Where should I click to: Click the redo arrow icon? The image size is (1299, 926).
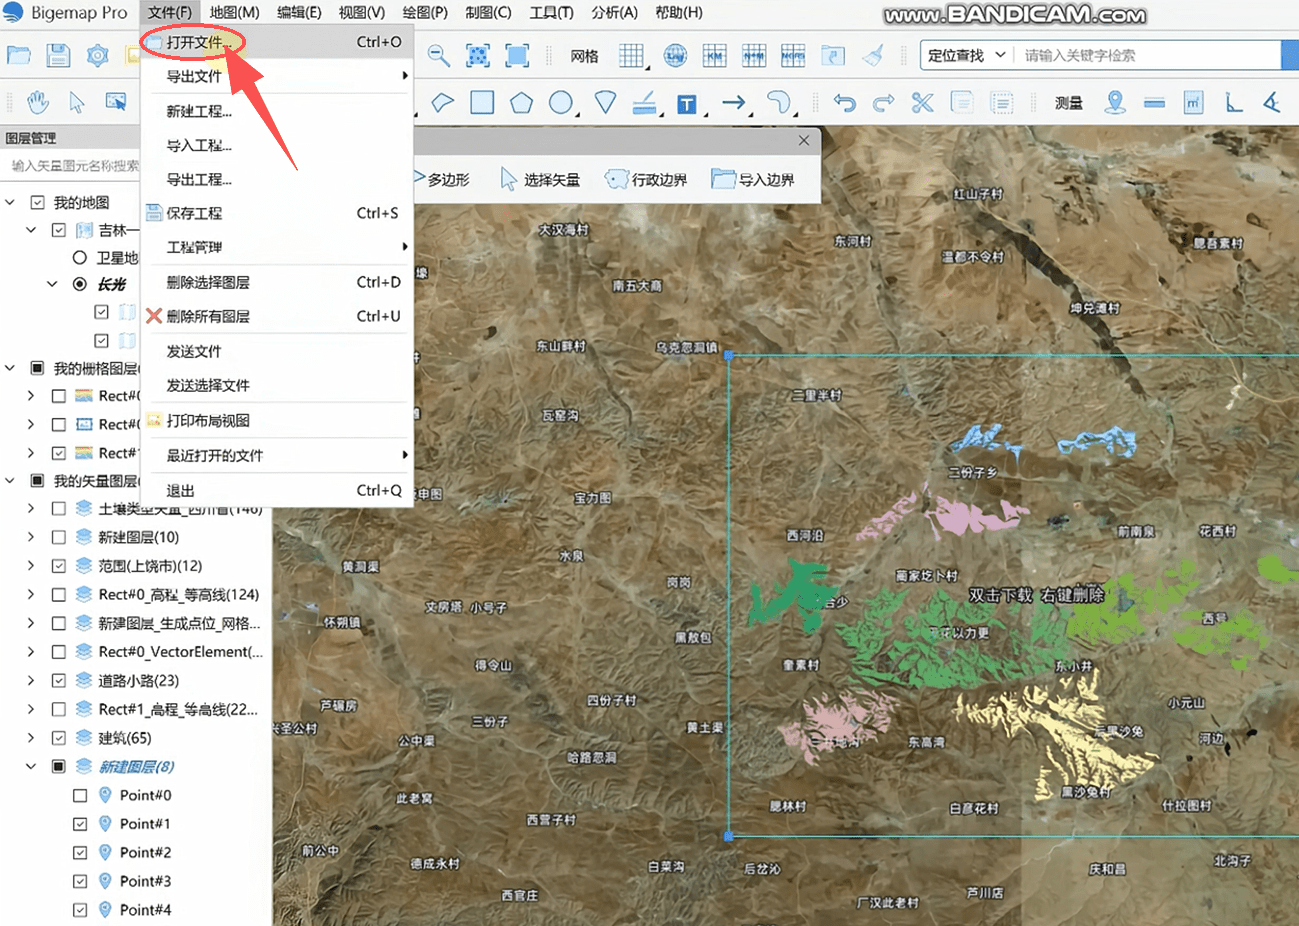coord(884,102)
